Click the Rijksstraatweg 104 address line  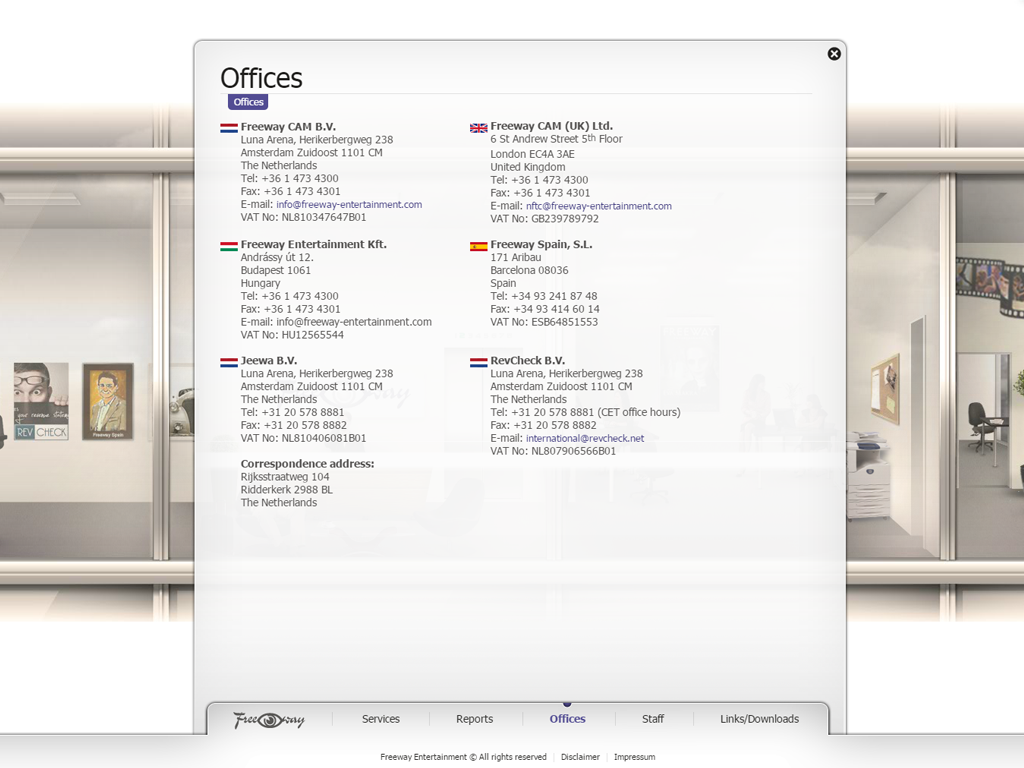tap(285, 477)
